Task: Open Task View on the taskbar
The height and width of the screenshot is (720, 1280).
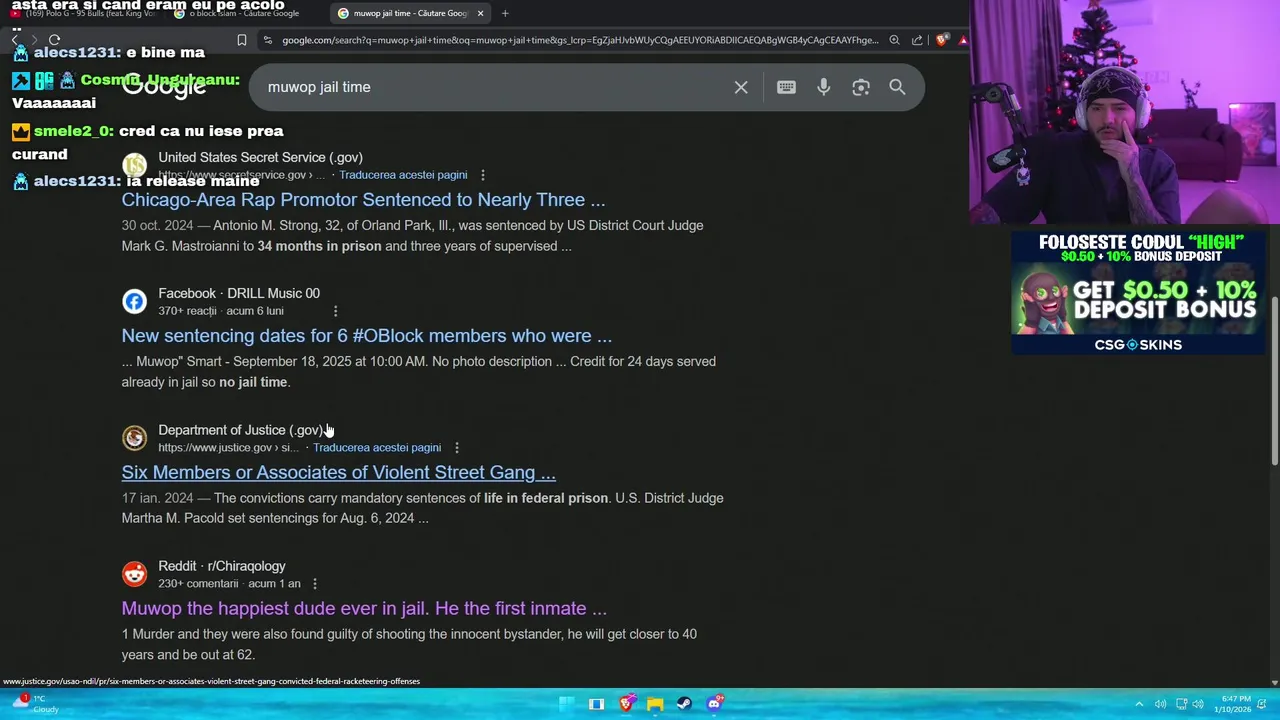Action: click(x=596, y=704)
